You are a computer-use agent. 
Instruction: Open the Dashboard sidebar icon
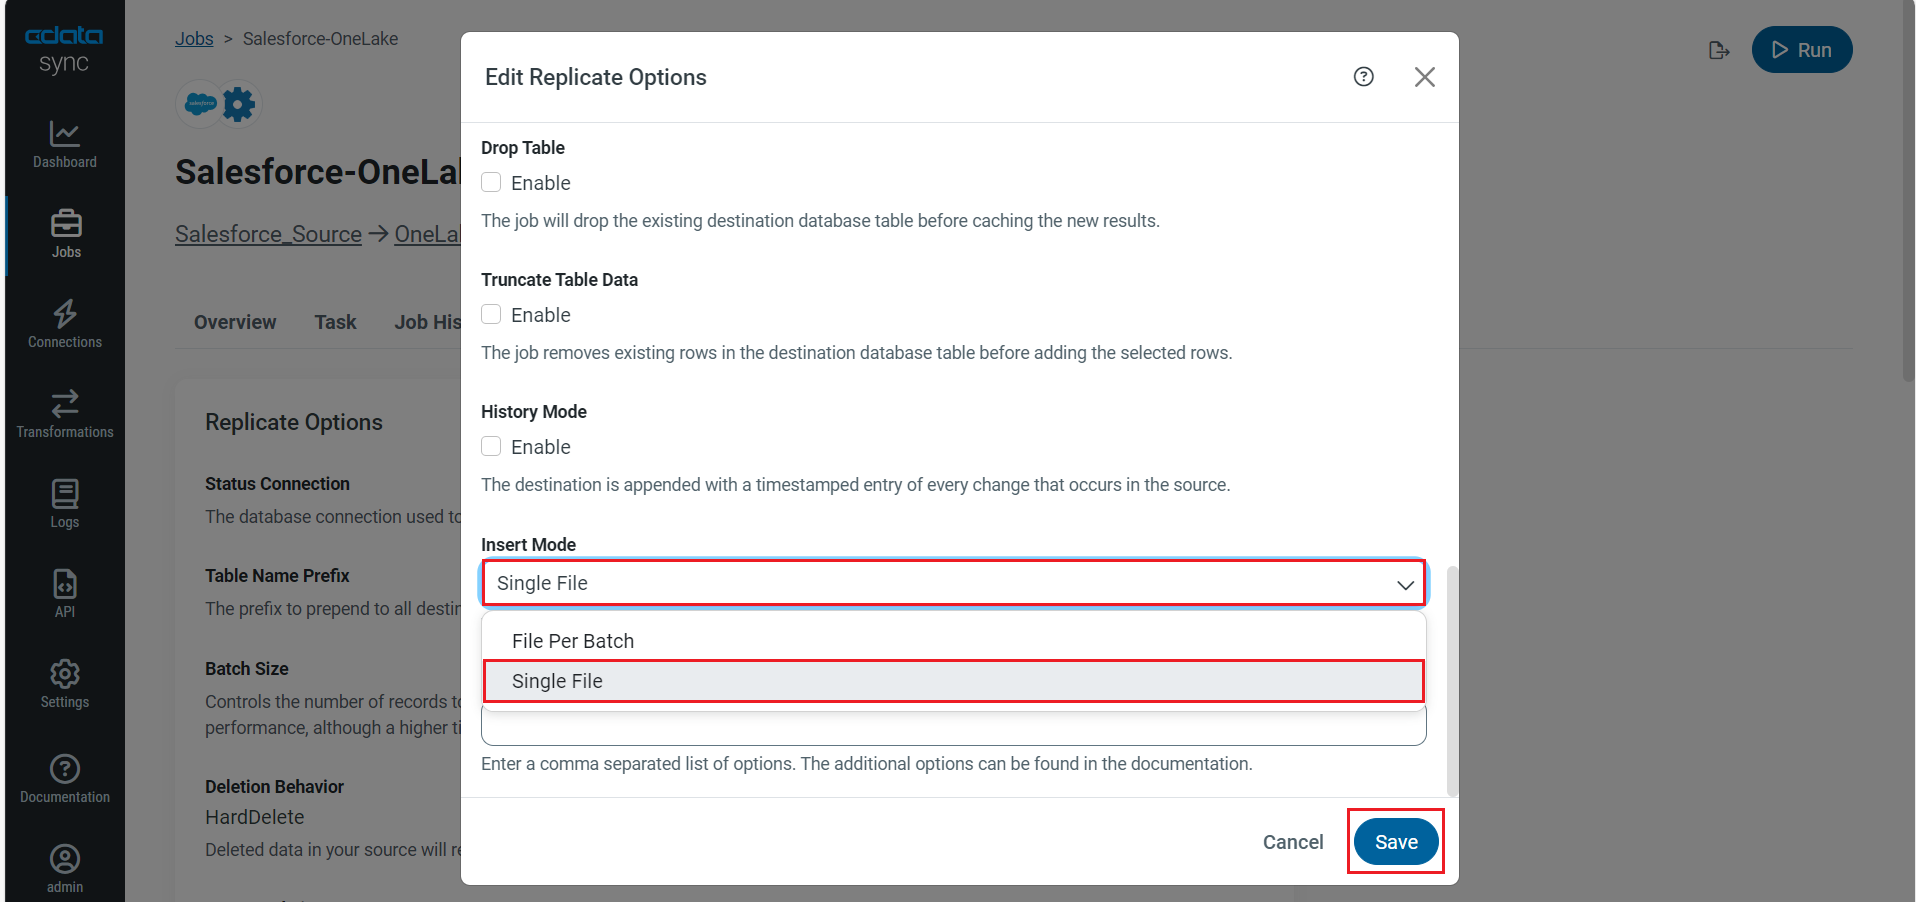[x=65, y=145]
